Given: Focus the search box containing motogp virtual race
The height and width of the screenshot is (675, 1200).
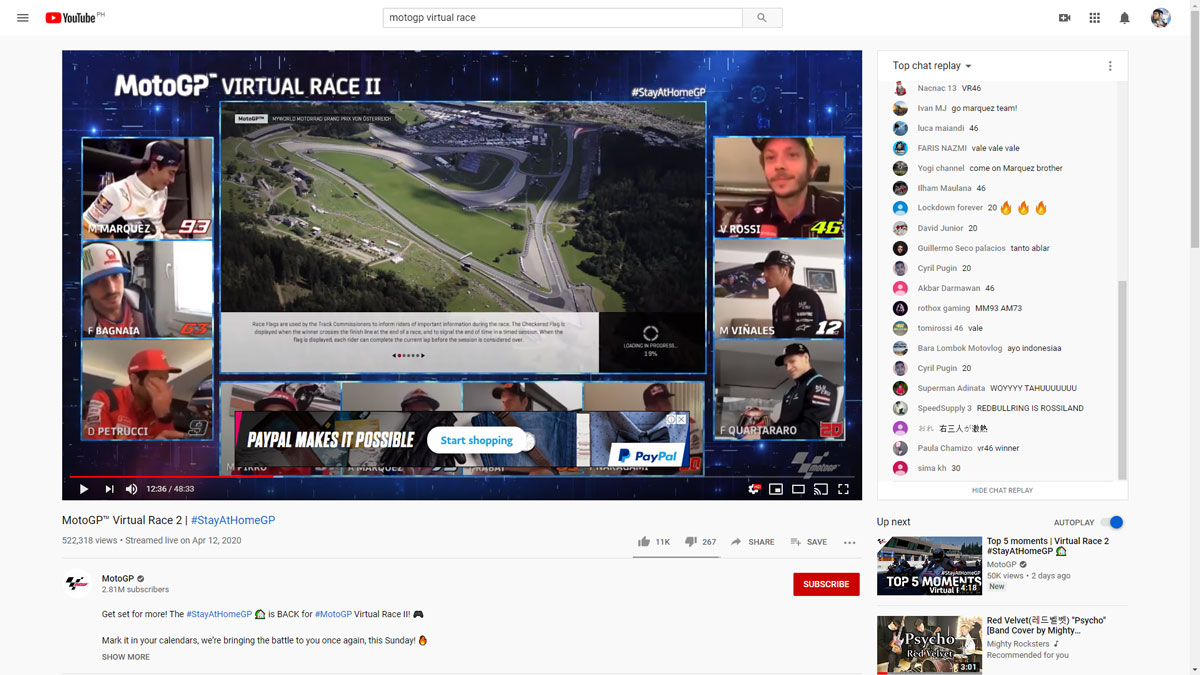Looking at the screenshot, I should [x=563, y=18].
